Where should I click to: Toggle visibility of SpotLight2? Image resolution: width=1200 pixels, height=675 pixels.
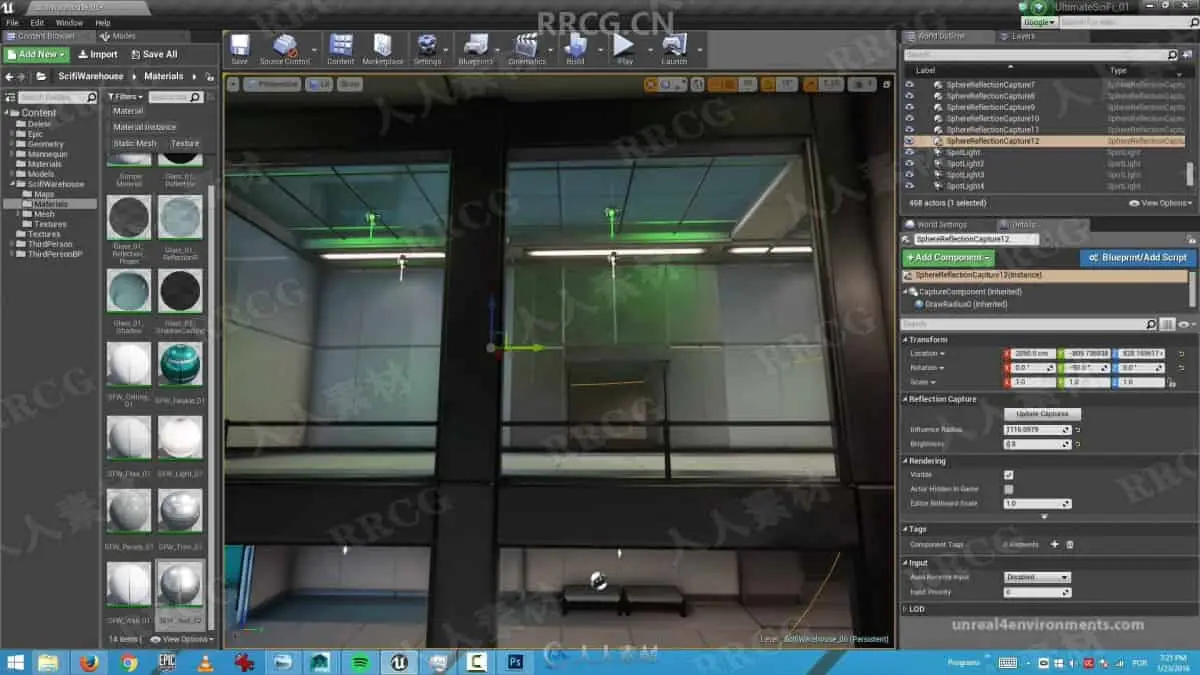[x=909, y=163]
